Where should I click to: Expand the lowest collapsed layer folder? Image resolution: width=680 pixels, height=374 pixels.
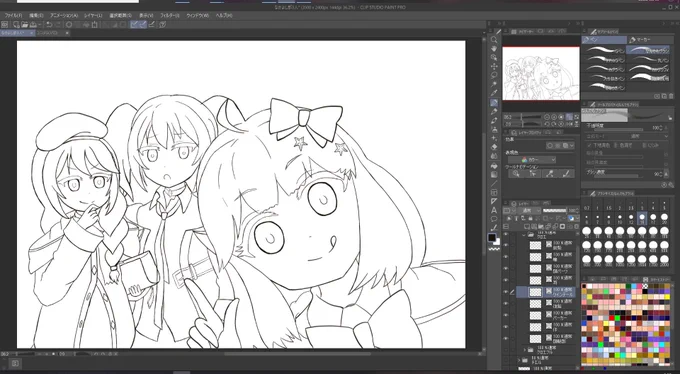click(519, 360)
